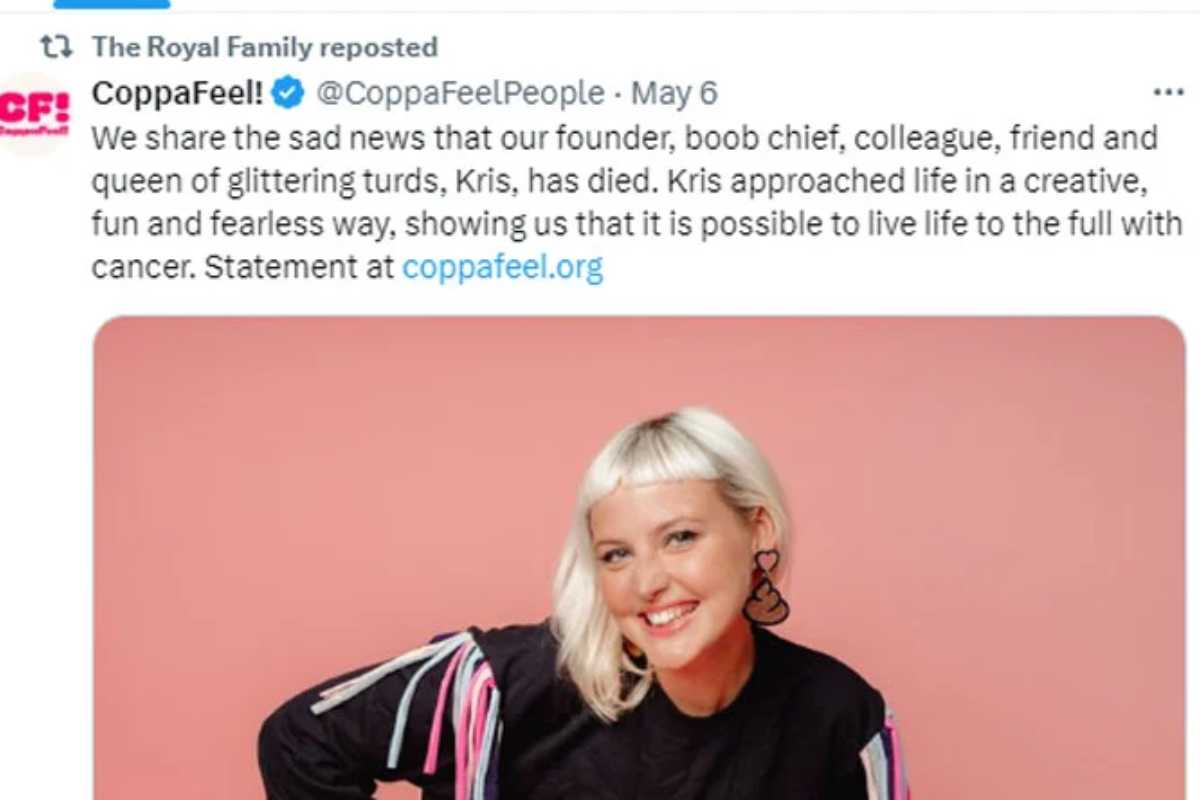This screenshot has width=1200, height=800.
Task: Follow the coppafeel.org link
Action: coord(502,268)
